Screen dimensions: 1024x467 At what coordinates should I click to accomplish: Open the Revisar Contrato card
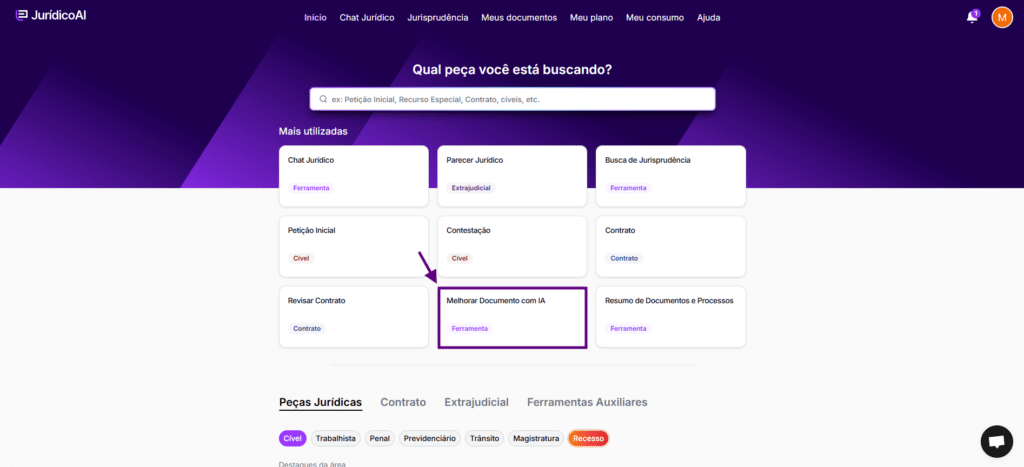pos(354,316)
